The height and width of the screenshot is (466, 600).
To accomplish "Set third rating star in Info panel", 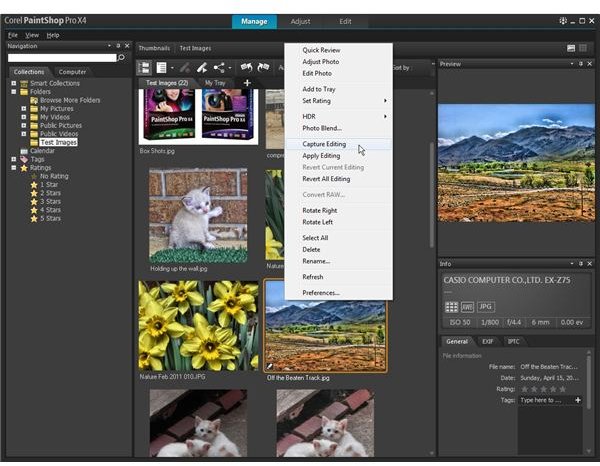I will pos(543,389).
